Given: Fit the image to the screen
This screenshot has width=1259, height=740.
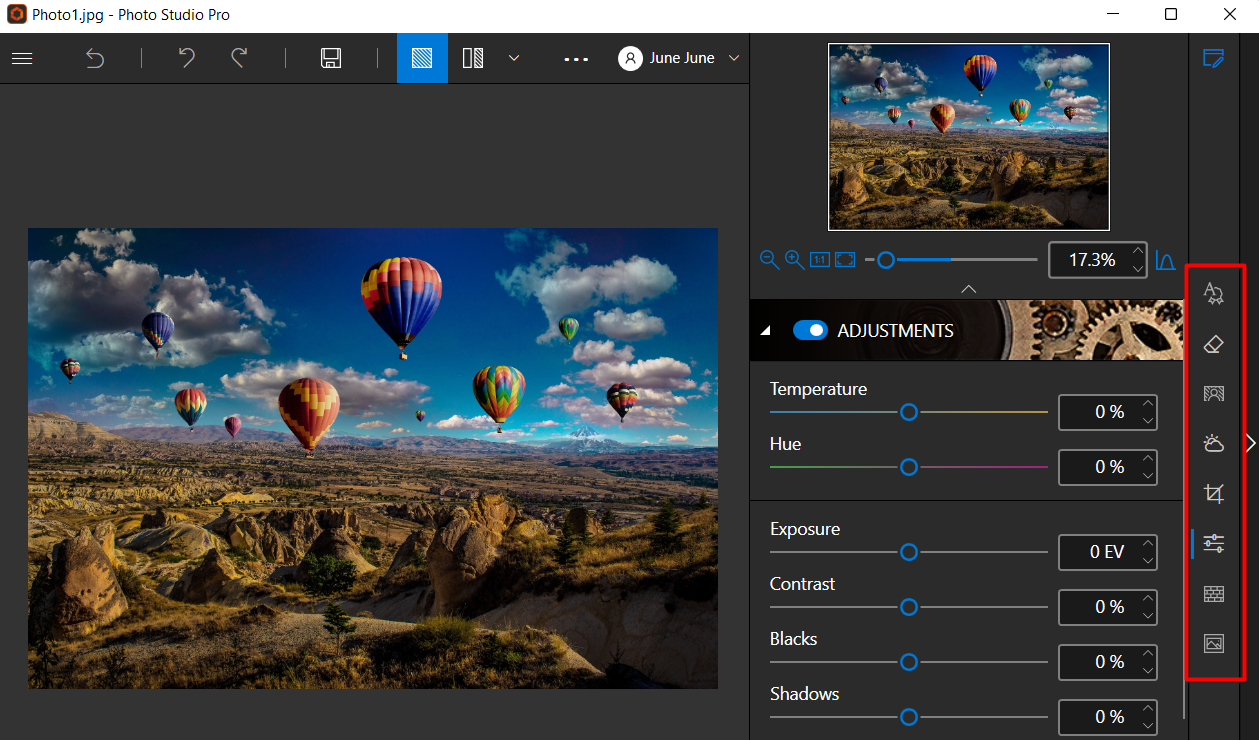Looking at the screenshot, I should pos(845,260).
